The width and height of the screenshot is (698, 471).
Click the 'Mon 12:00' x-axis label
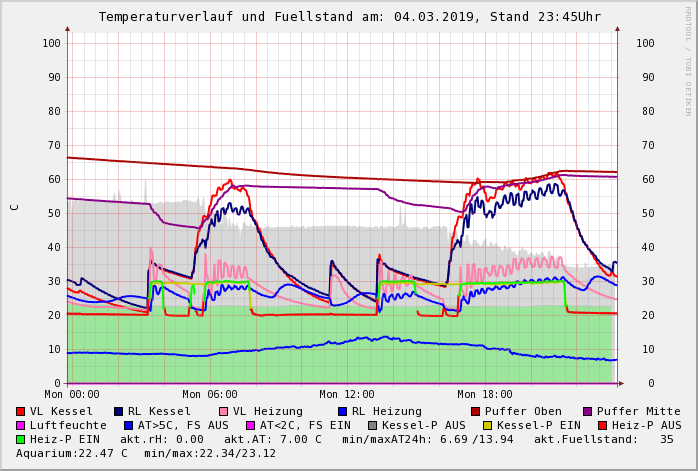coord(347,395)
